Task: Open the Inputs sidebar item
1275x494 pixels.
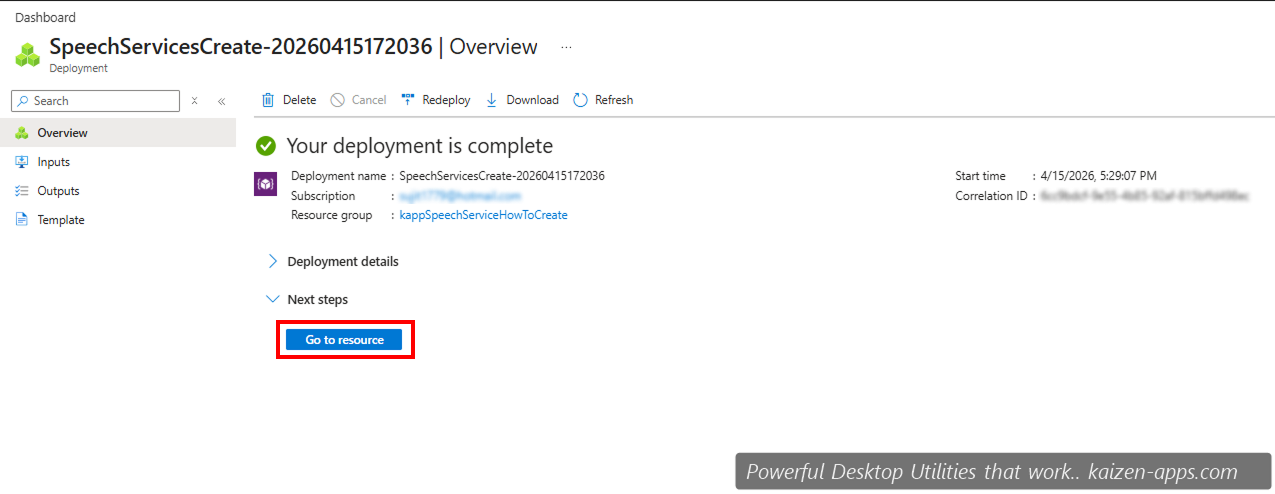Action: 118,162
